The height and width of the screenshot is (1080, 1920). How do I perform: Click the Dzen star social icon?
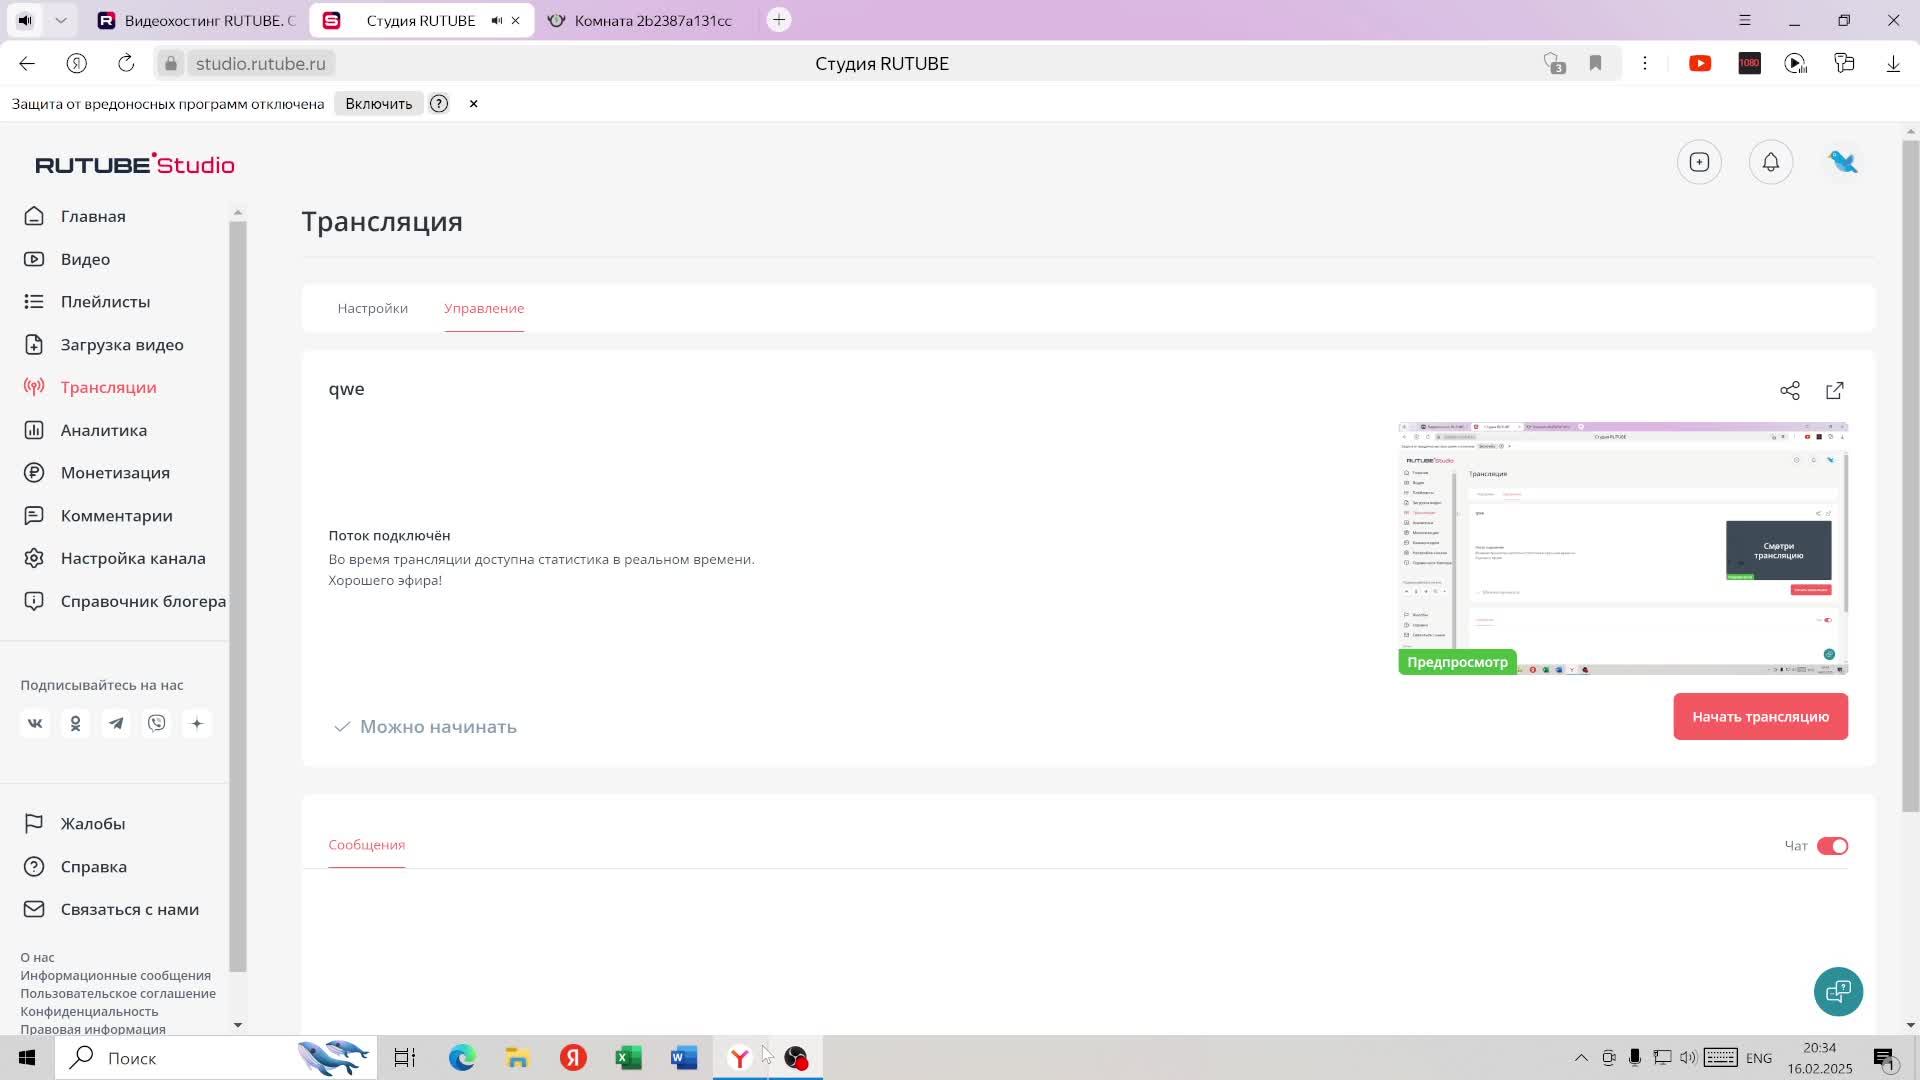[x=197, y=723]
